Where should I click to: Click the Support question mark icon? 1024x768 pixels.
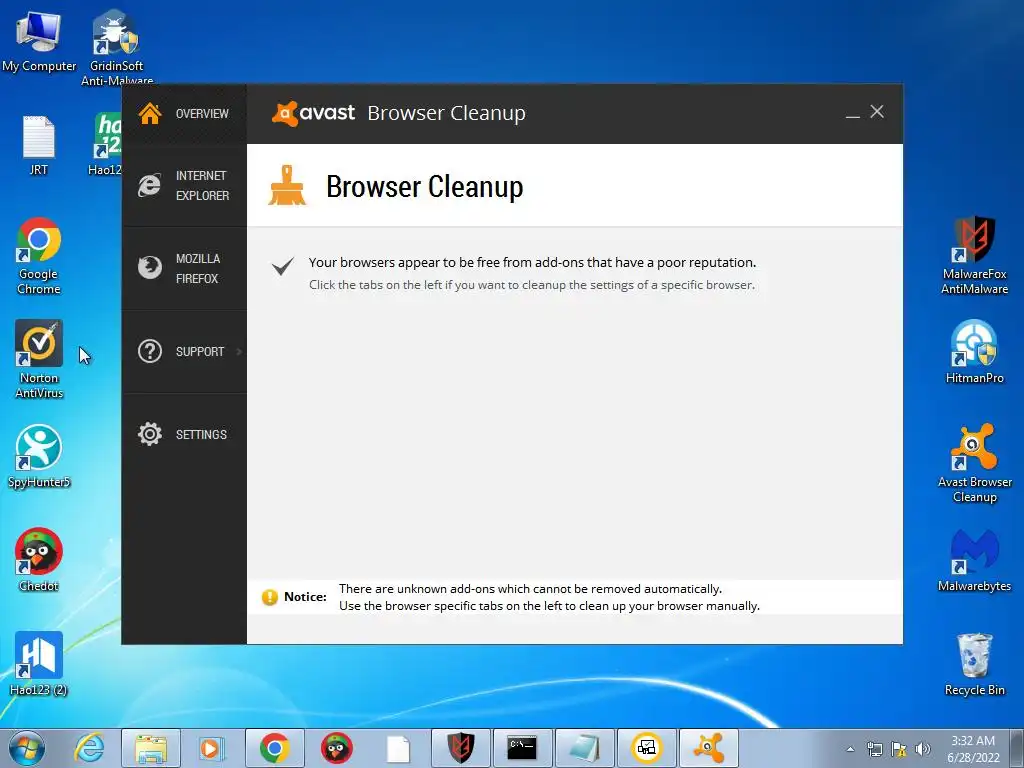tap(150, 351)
